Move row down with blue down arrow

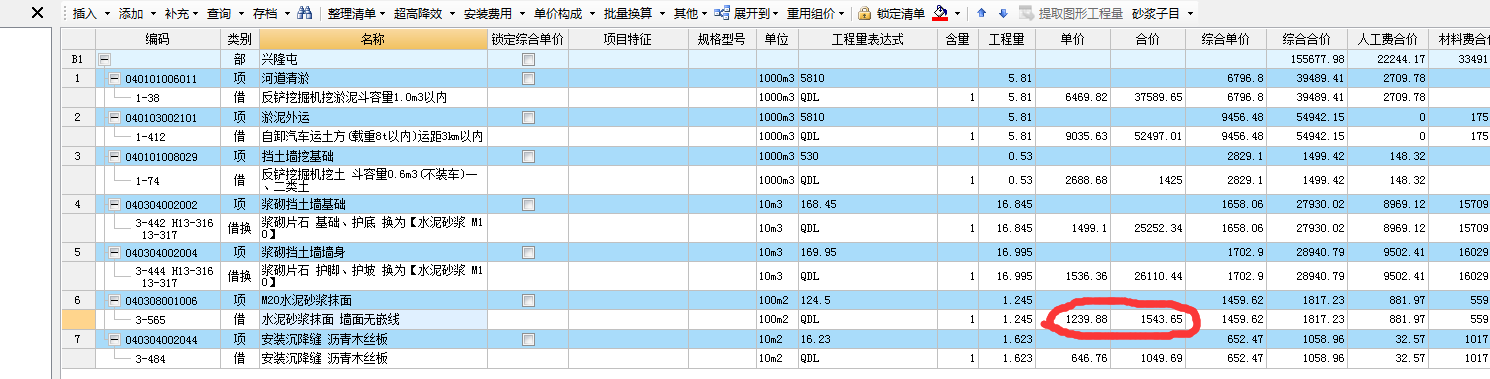click(x=1002, y=14)
